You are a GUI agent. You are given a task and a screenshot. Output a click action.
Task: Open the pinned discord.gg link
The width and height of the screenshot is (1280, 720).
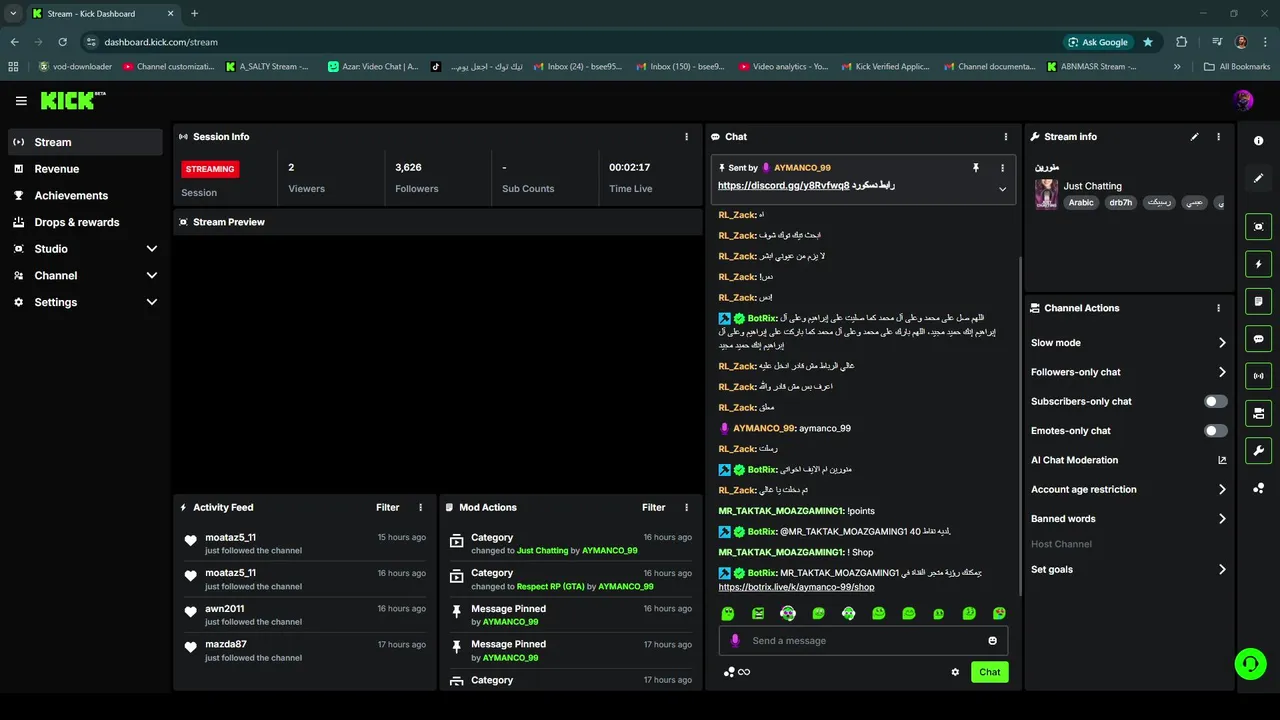click(x=783, y=186)
